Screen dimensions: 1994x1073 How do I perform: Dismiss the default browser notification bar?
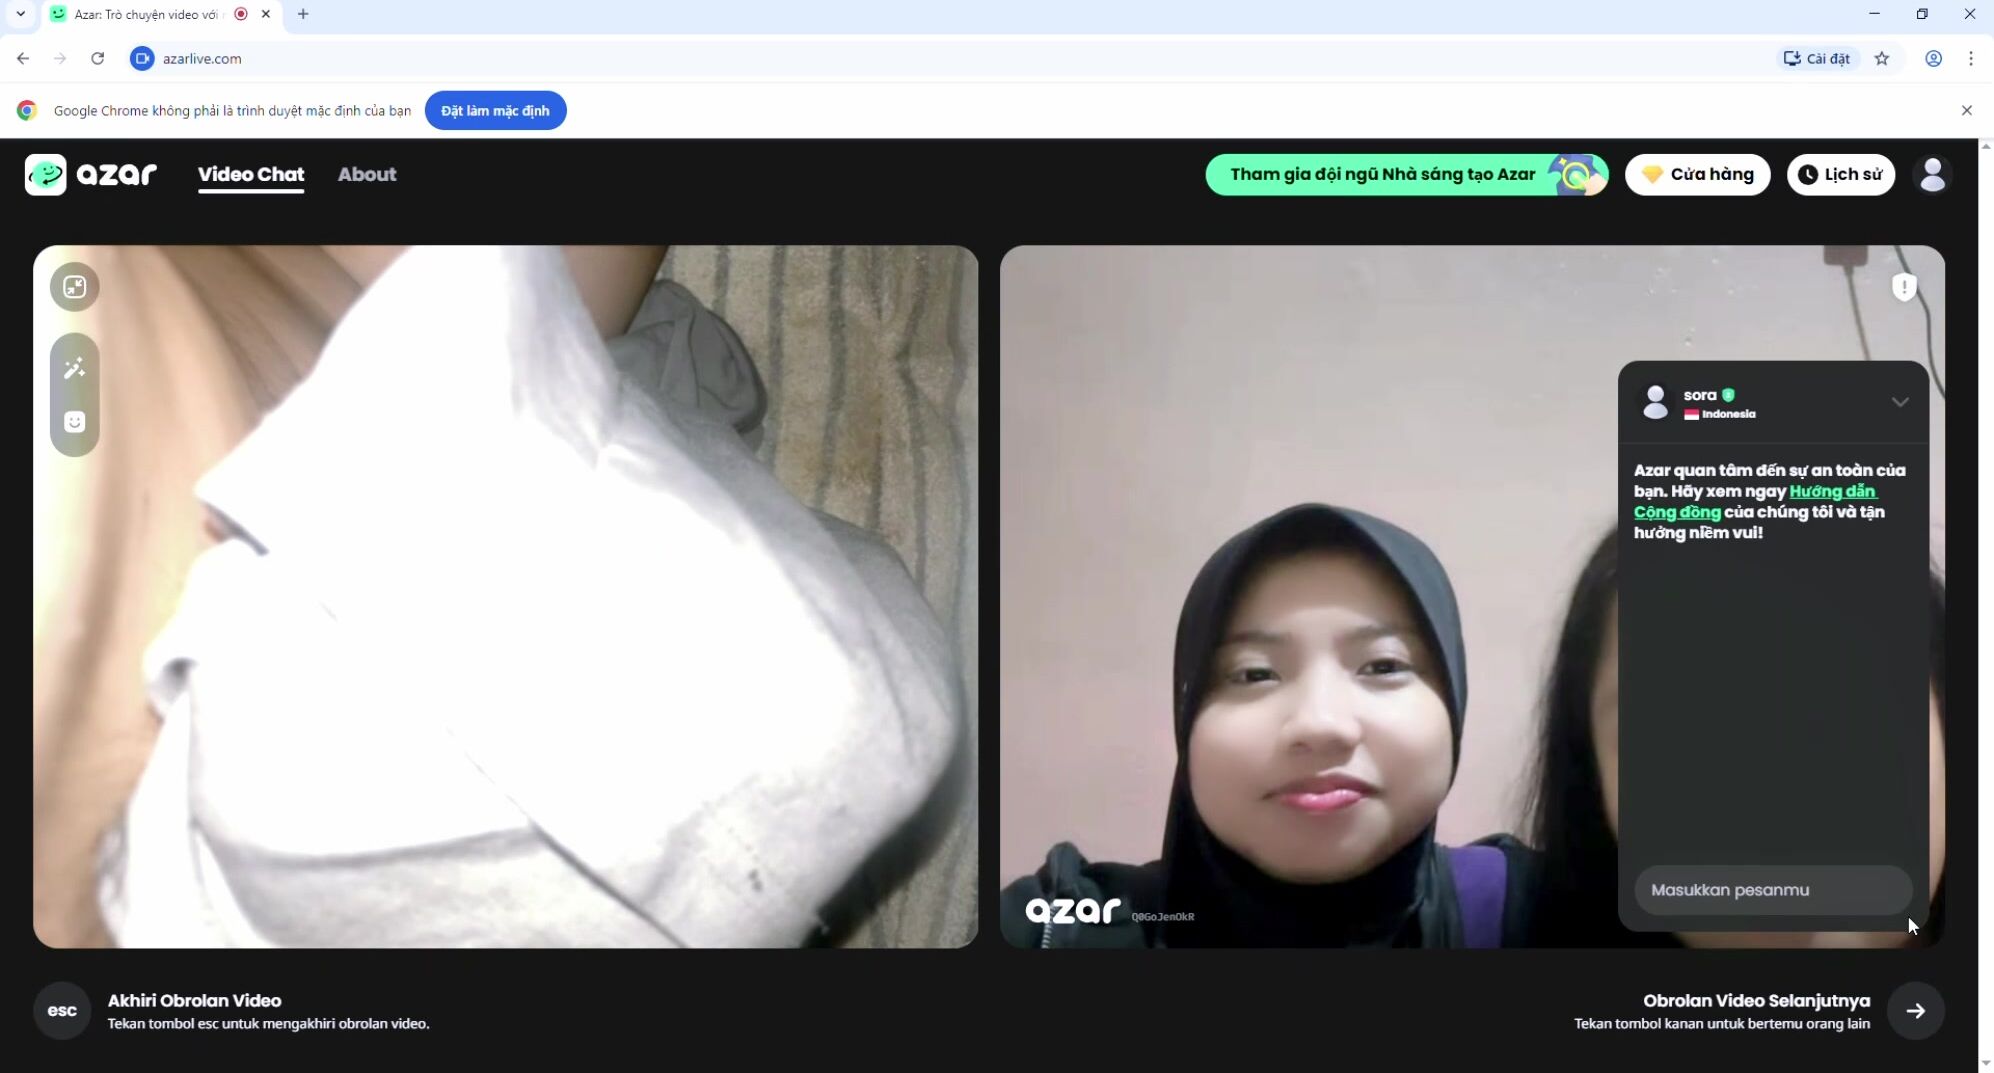pos(1966,110)
